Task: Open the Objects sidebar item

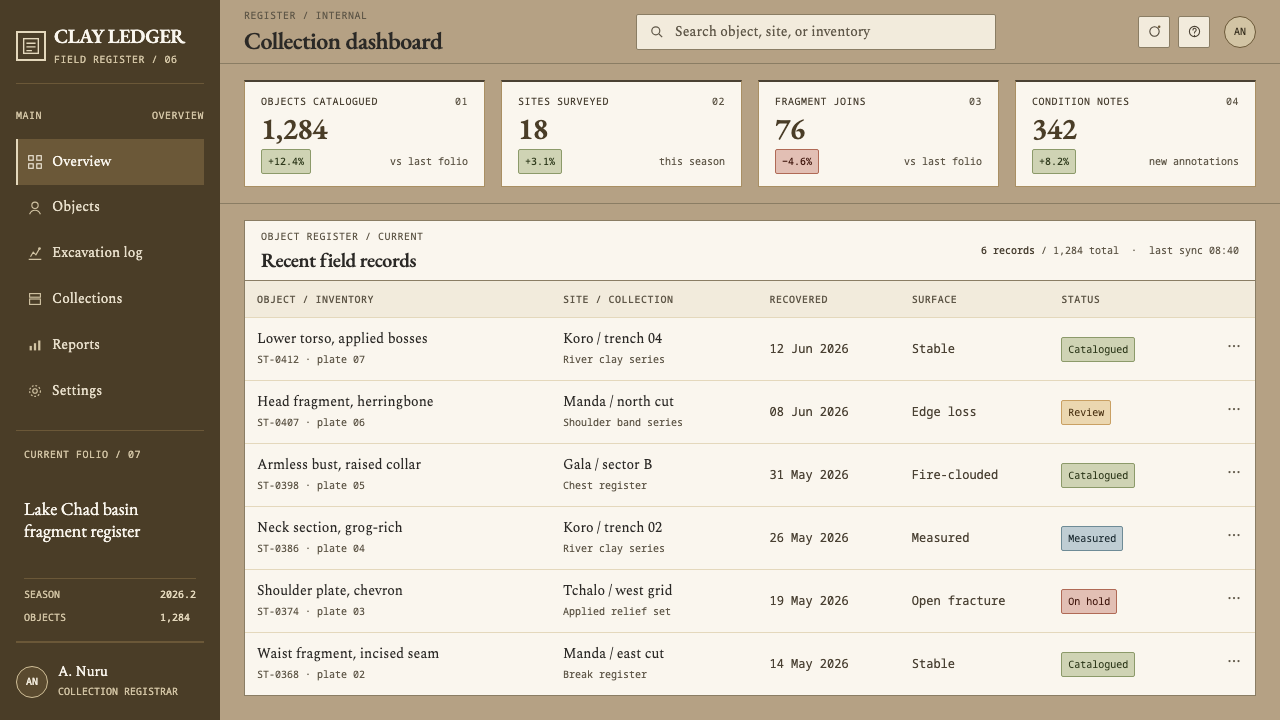Action: tap(110, 207)
